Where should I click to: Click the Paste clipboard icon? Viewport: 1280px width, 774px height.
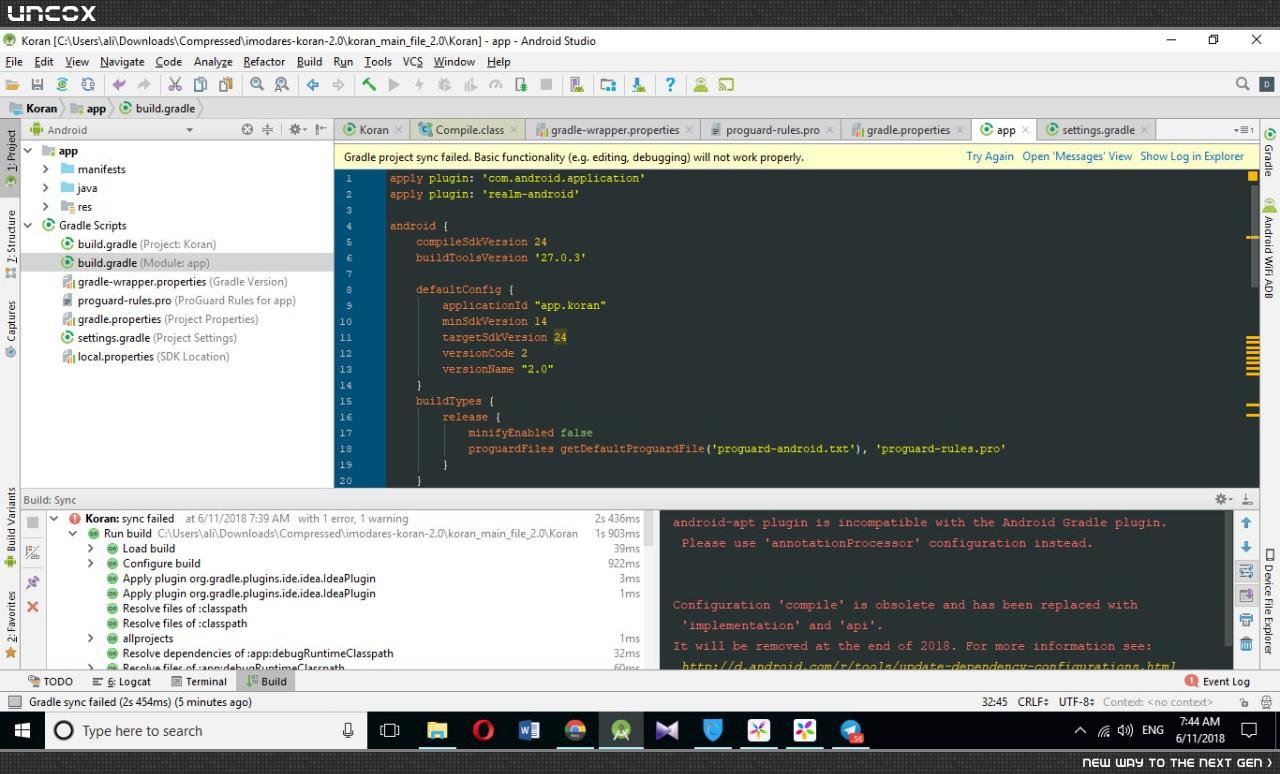[x=225, y=85]
